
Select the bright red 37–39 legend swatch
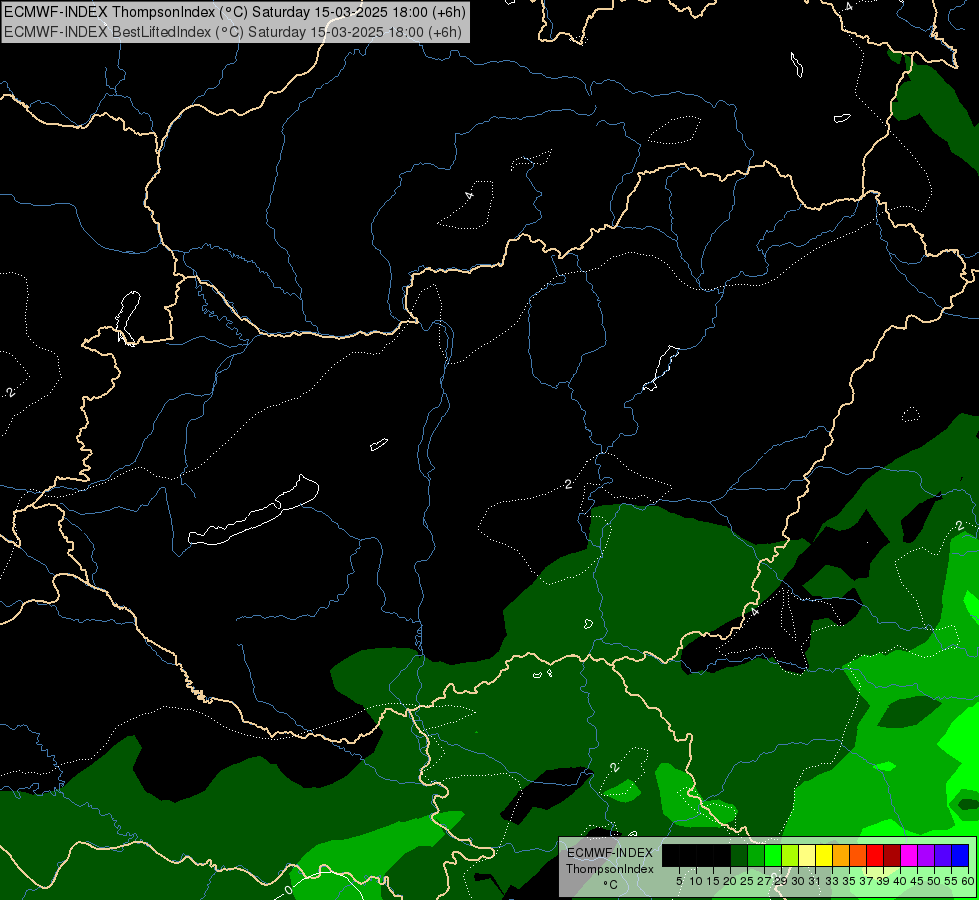(x=875, y=855)
